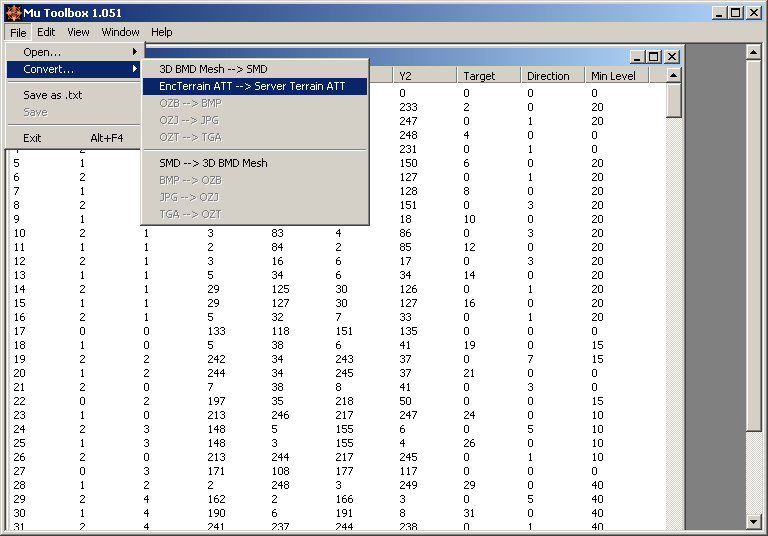Click Target value 29 in row 28

point(469,485)
